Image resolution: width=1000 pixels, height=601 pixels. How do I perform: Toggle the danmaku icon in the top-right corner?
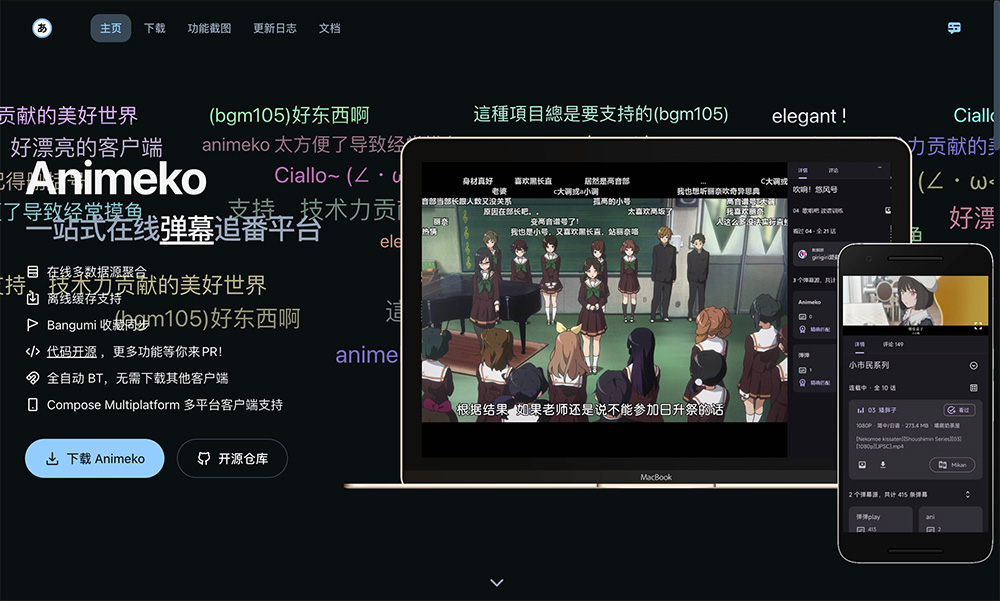pyautogui.click(x=955, y=28)
